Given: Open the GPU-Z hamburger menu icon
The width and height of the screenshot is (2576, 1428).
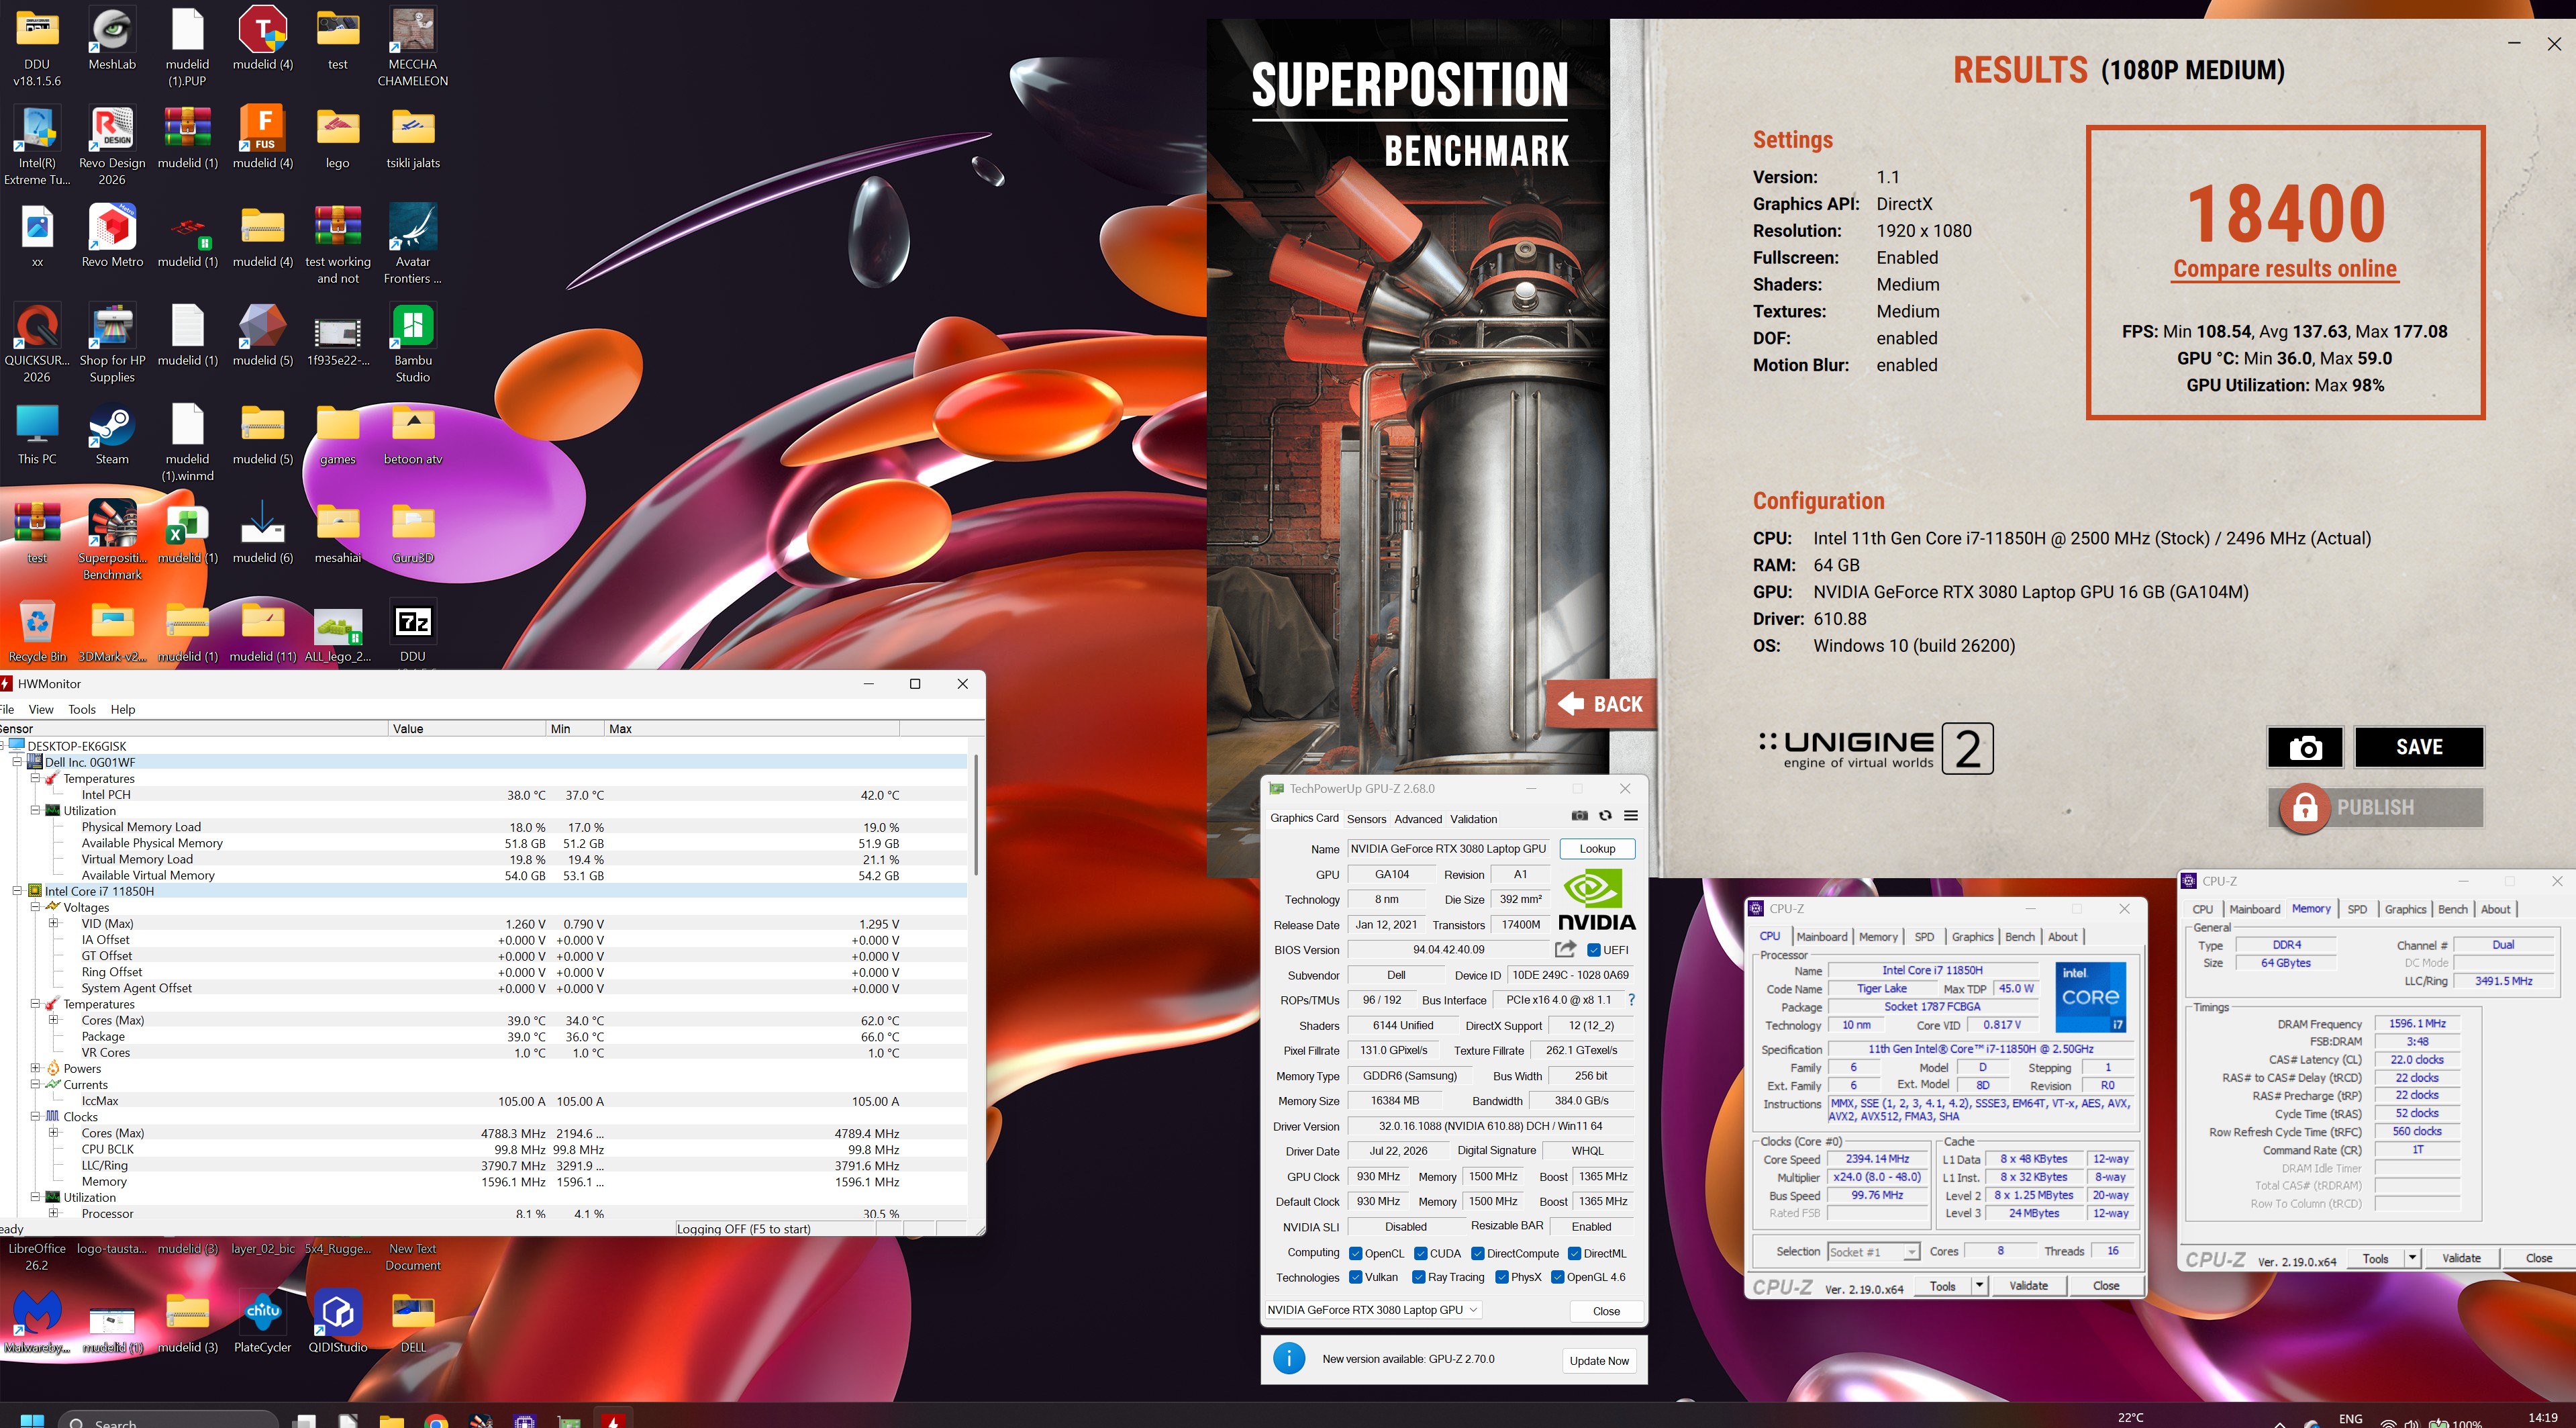Looking at the screenshot, I should coord(1631,816).
